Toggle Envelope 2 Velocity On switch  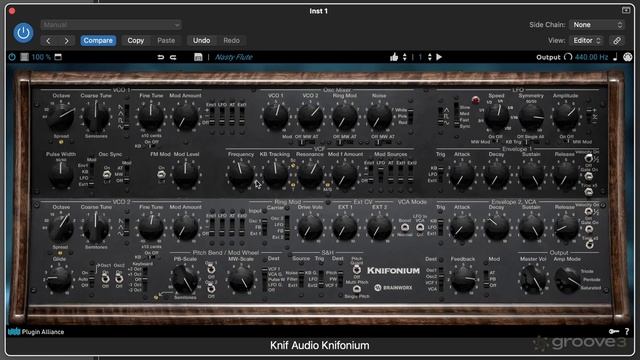pyautogui.click(x=588, y=211)
